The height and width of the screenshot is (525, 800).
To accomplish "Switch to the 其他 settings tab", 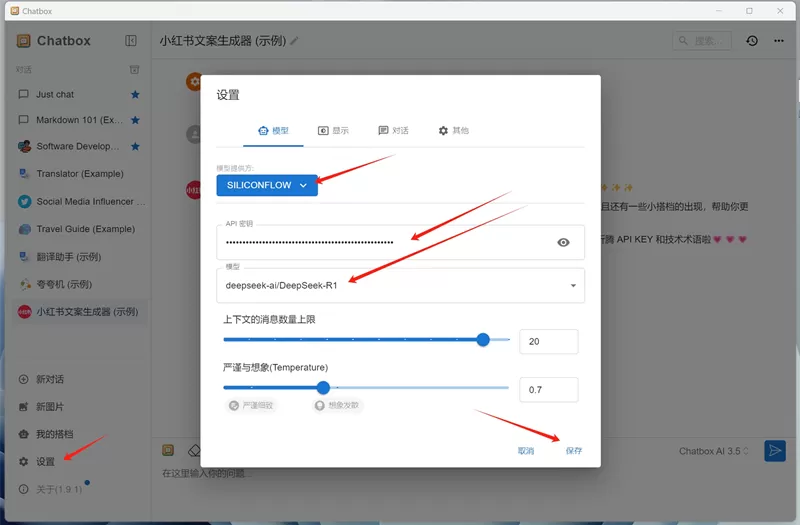I will pos(454,131).
